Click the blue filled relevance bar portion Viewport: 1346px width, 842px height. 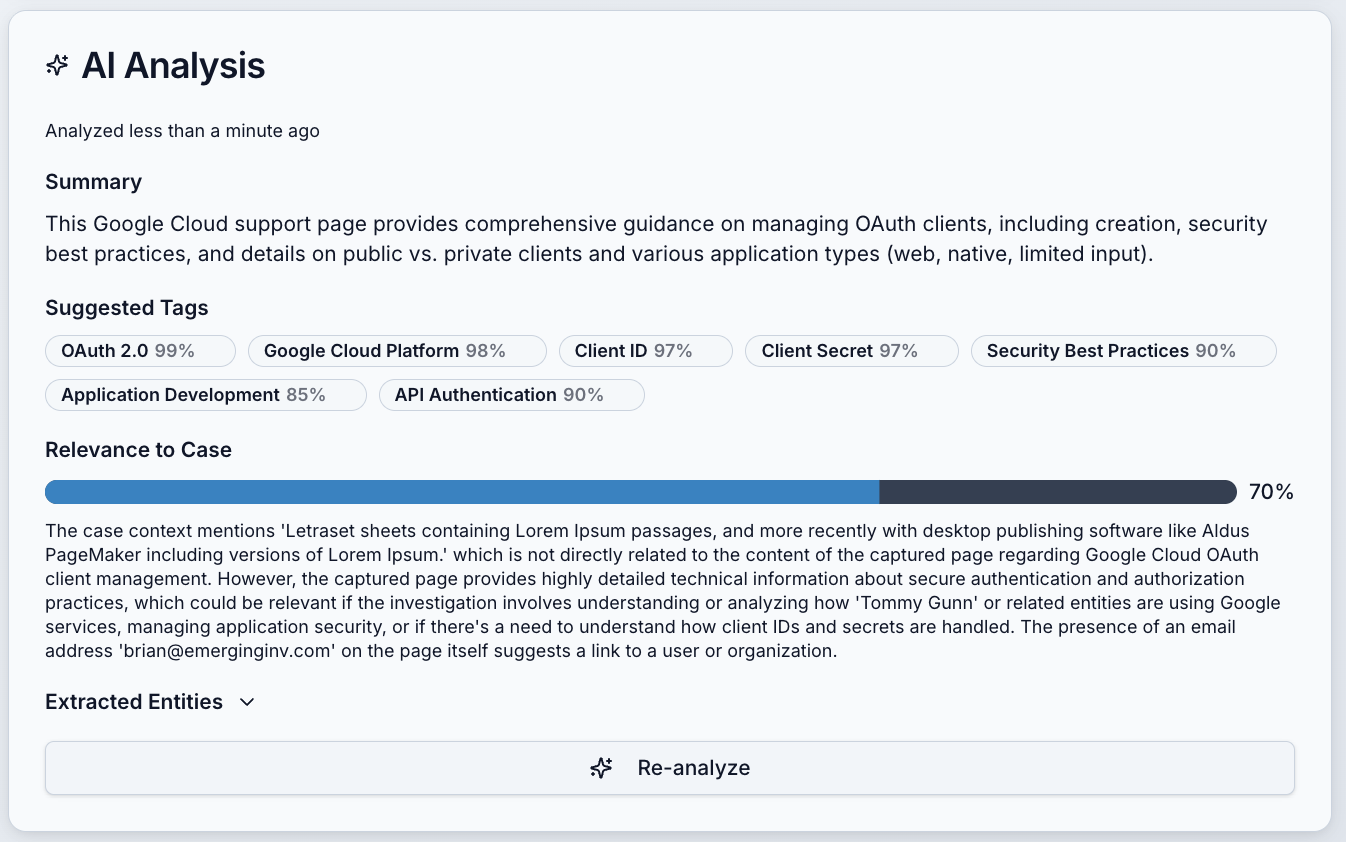point(462,492)
